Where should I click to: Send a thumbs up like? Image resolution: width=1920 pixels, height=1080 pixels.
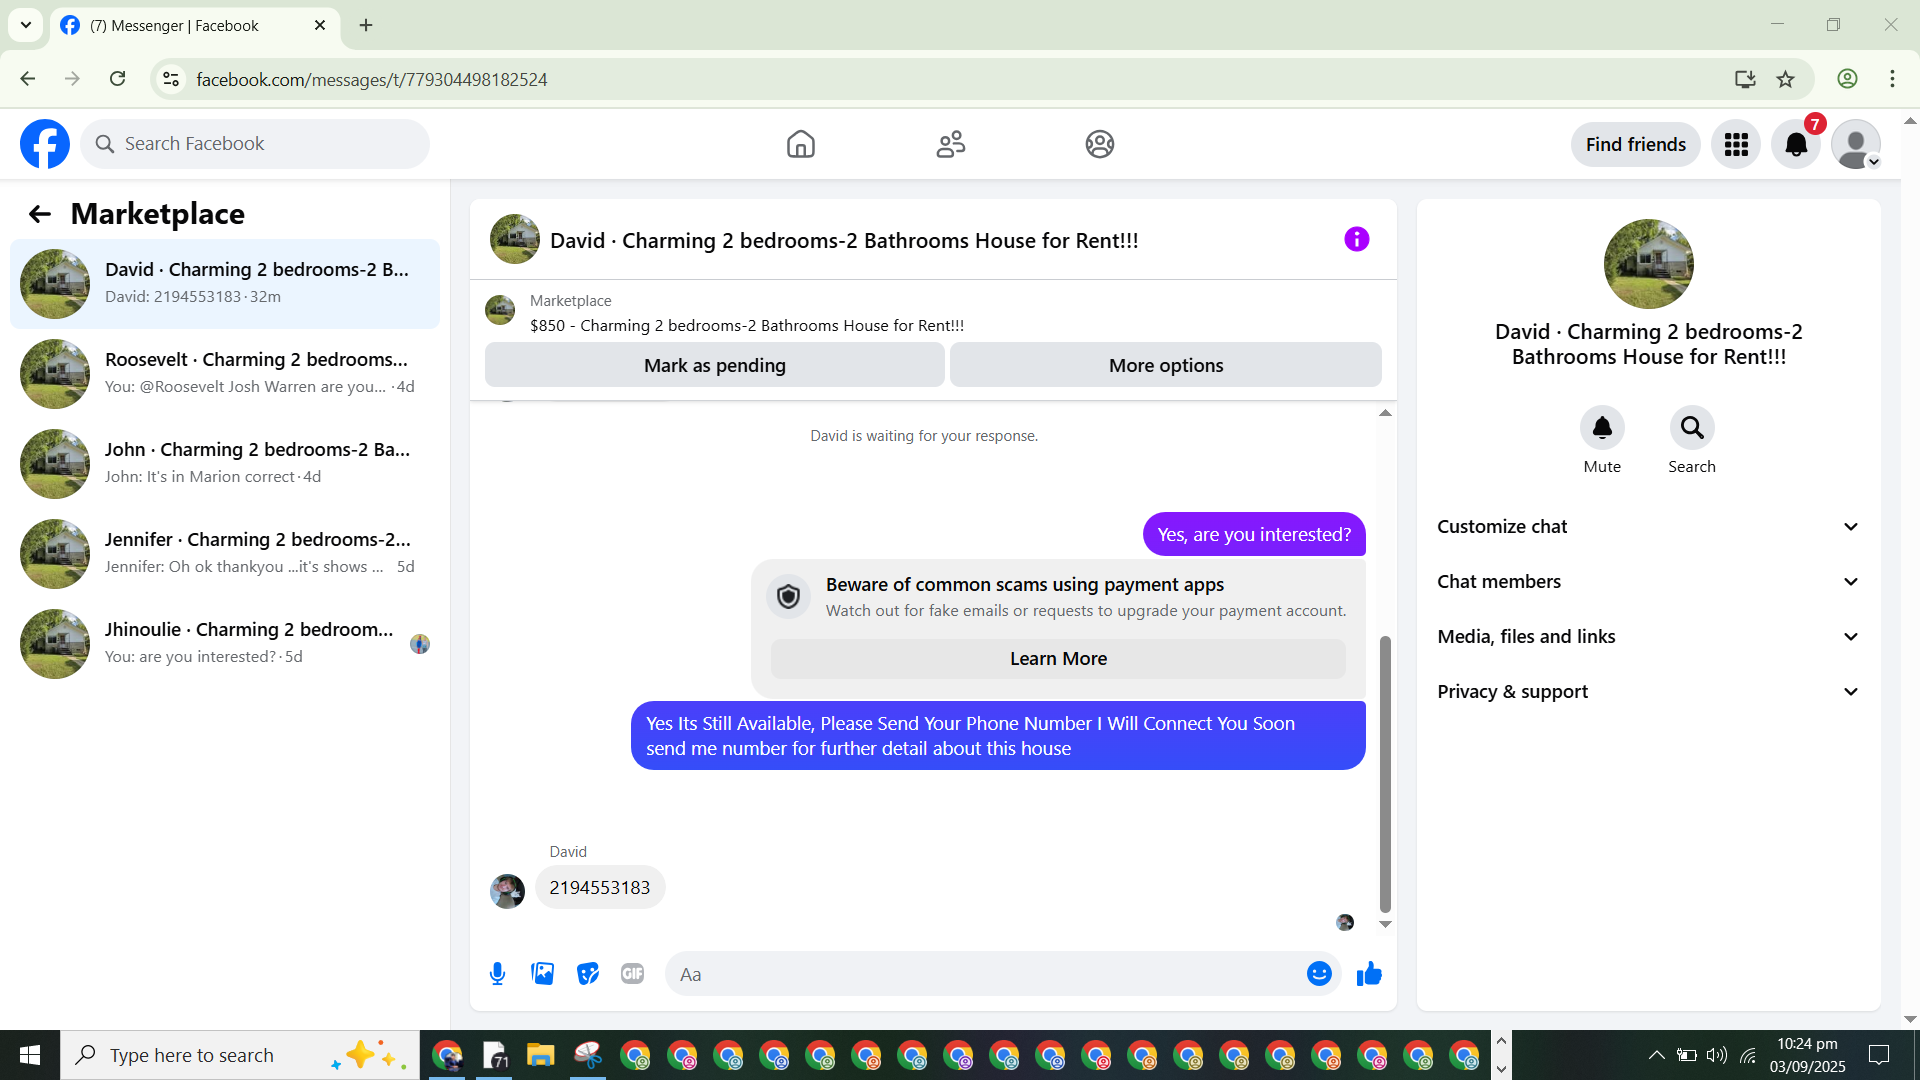[x=1369, y=974]
